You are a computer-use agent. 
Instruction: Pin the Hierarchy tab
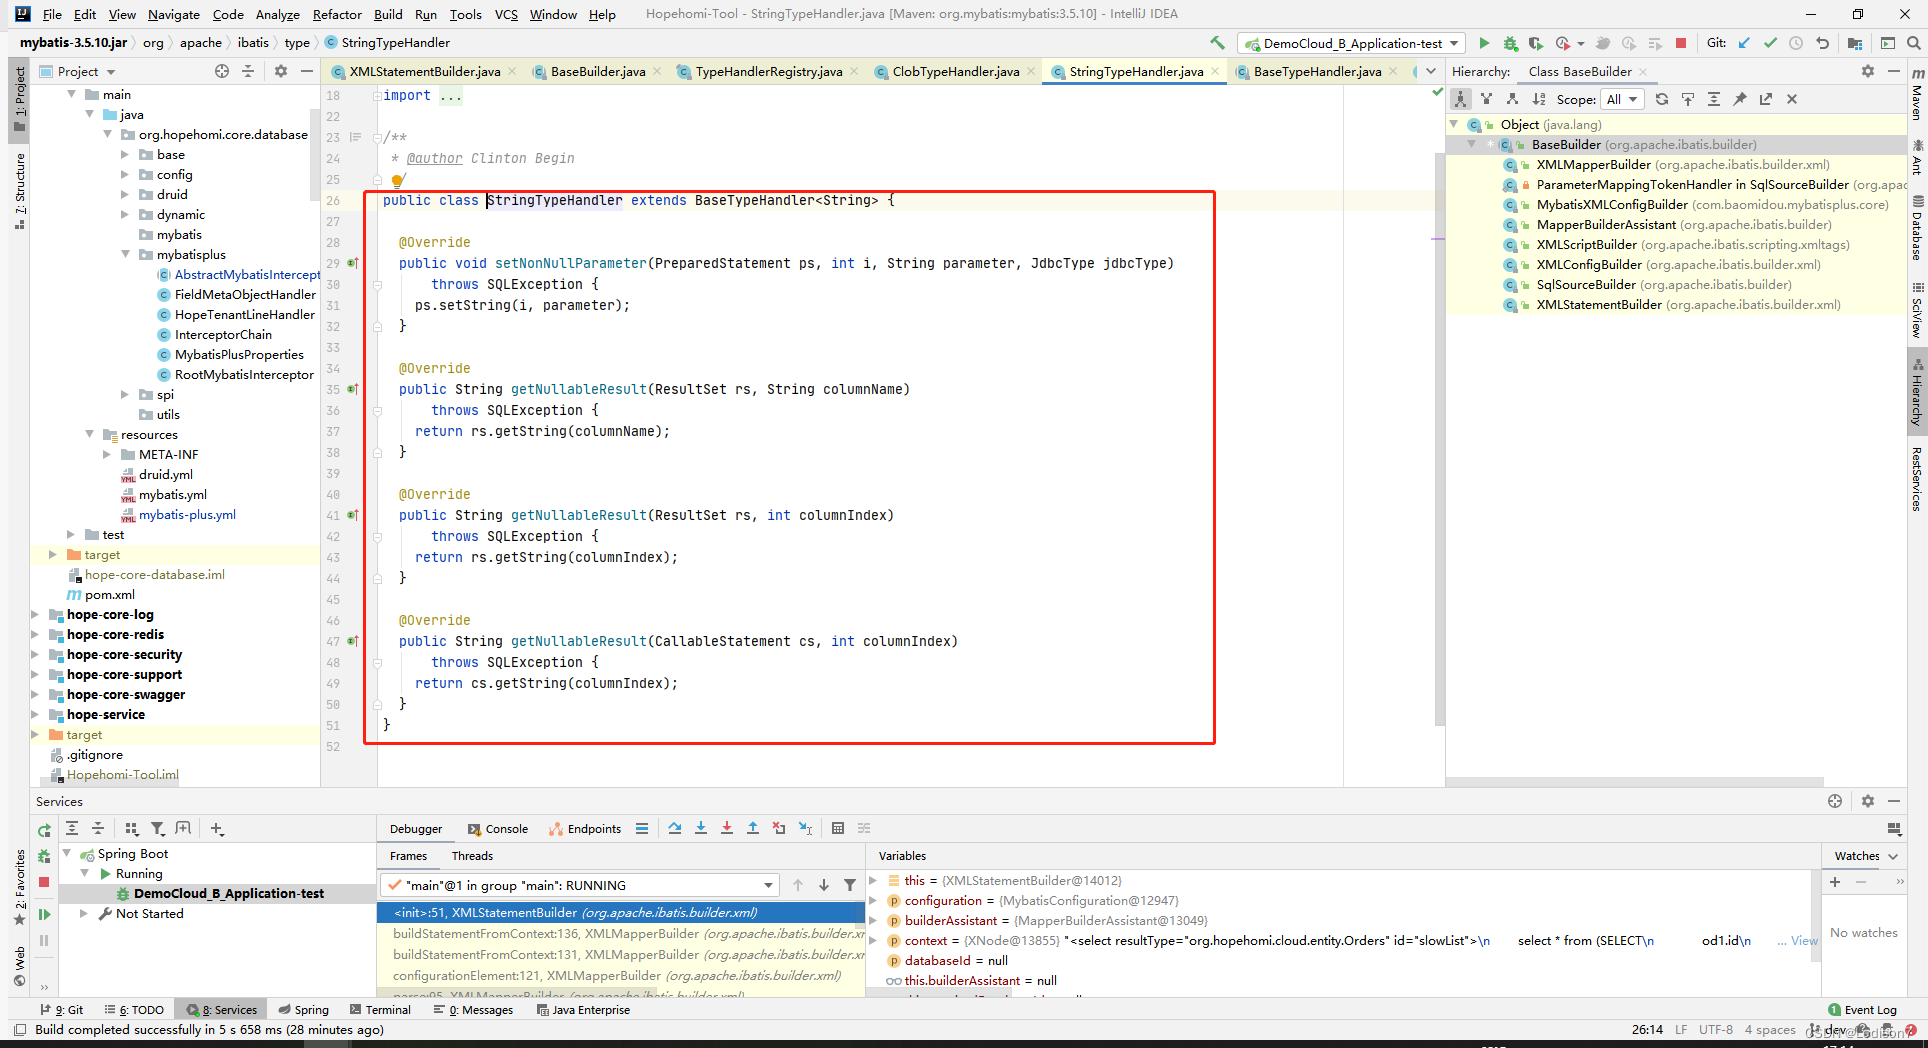tap(1740, 99)
